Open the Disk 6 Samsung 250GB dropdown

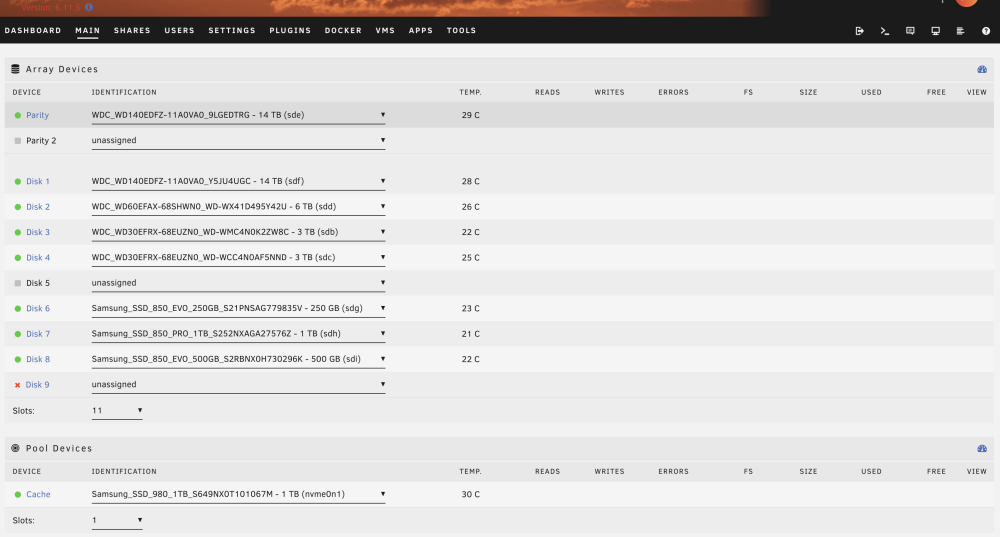pyautogui.click(x=238, y=308)
